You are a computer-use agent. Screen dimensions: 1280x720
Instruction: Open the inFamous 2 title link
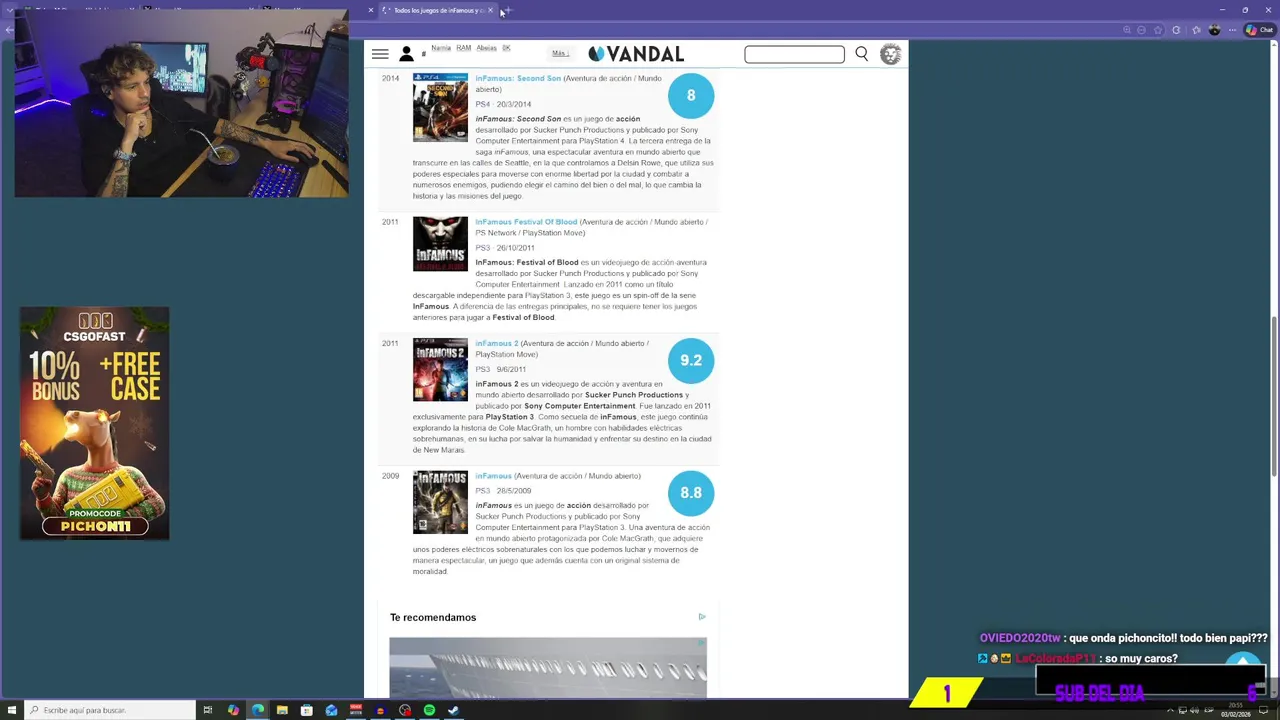click(x=497, y=343)
